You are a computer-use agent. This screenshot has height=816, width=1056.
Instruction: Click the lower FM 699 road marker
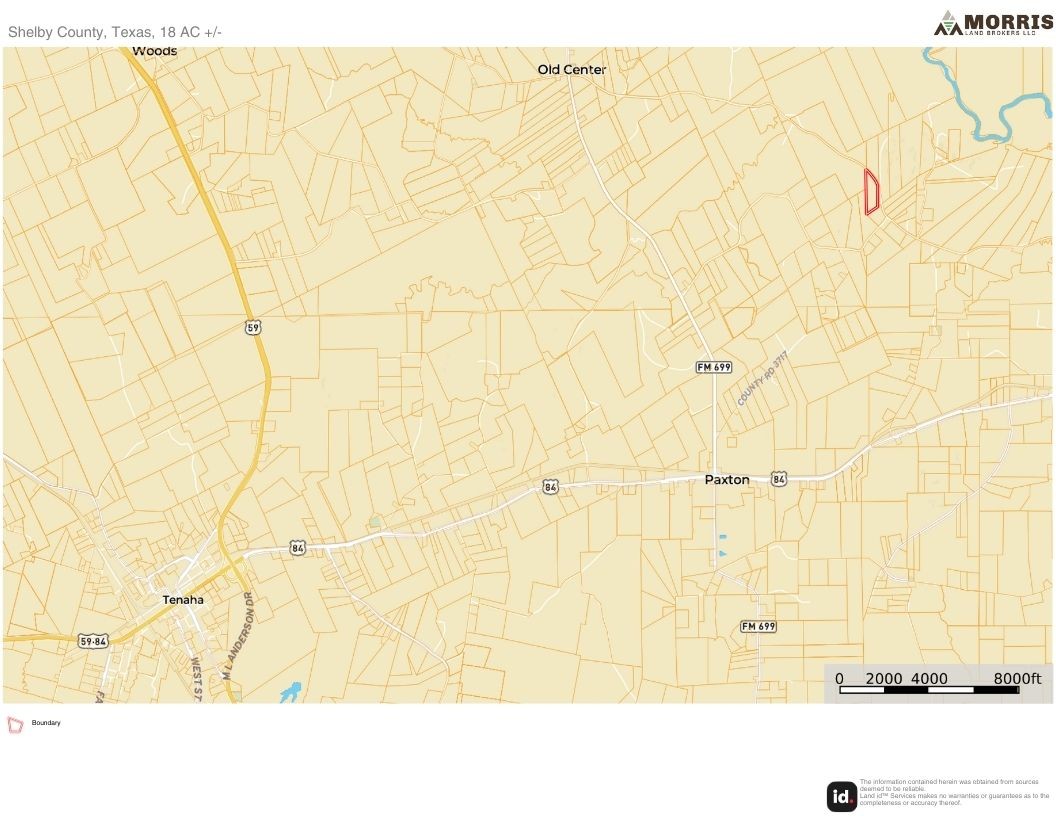[758, 626]
